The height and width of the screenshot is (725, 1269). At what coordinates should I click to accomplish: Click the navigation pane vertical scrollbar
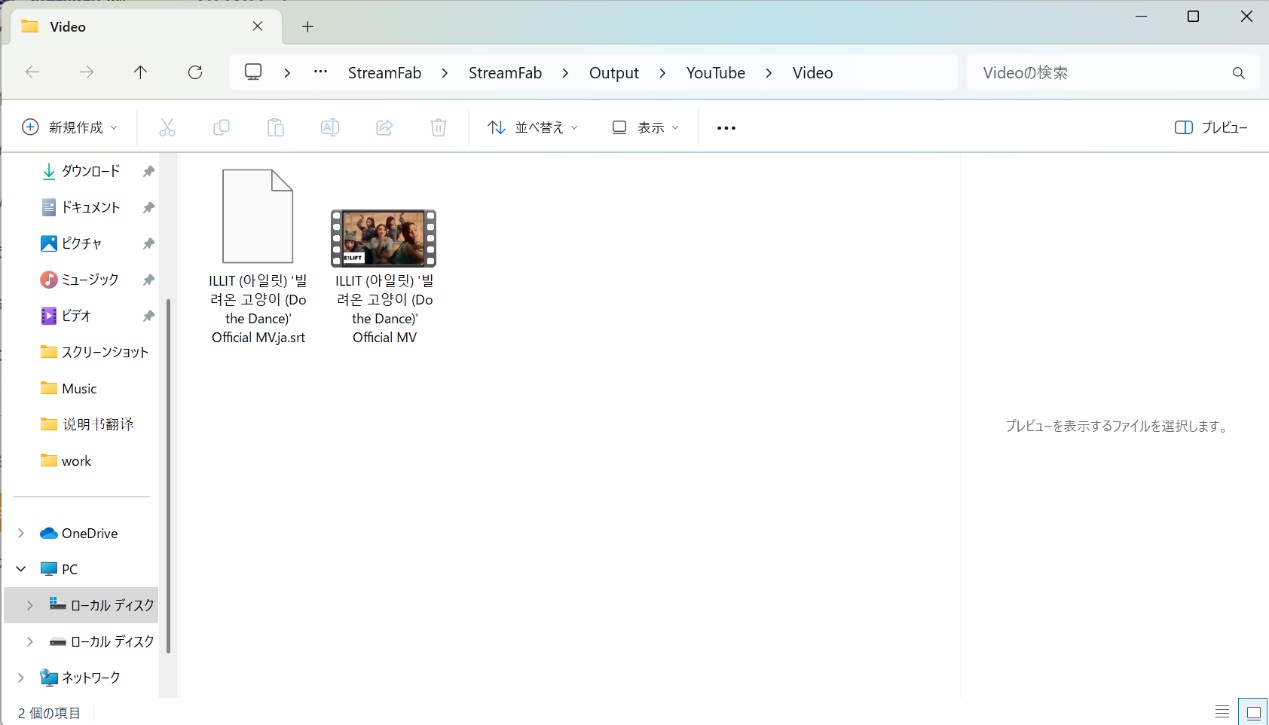[168, 475]
